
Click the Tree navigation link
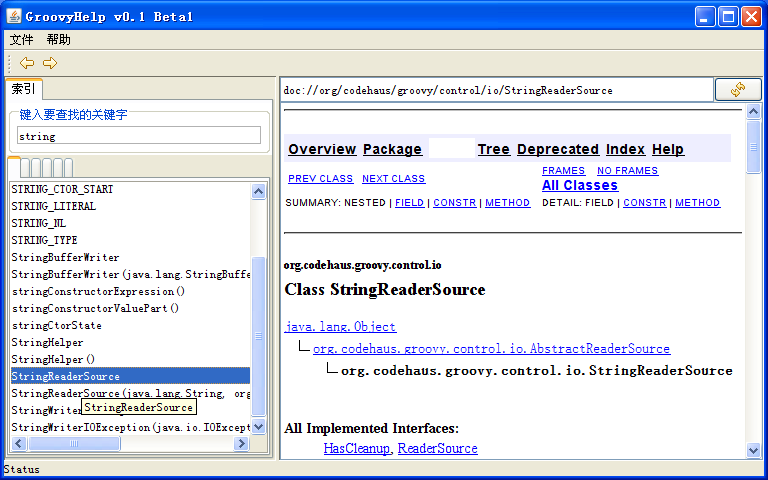[x=494, y=149]
